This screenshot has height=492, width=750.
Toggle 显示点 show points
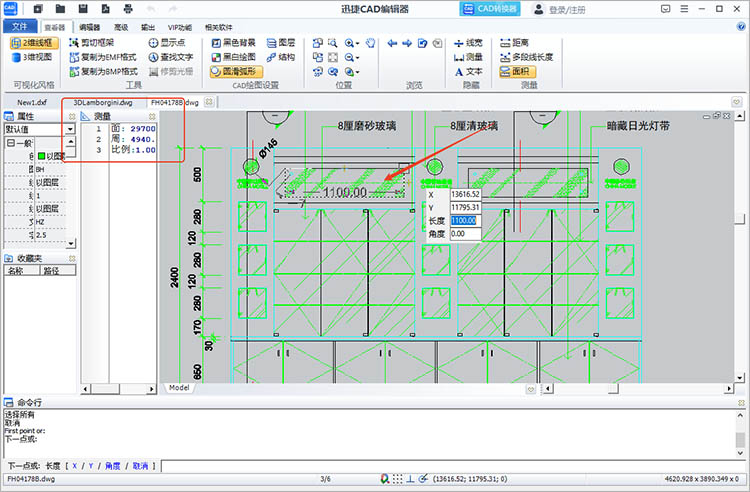(166, 43)
